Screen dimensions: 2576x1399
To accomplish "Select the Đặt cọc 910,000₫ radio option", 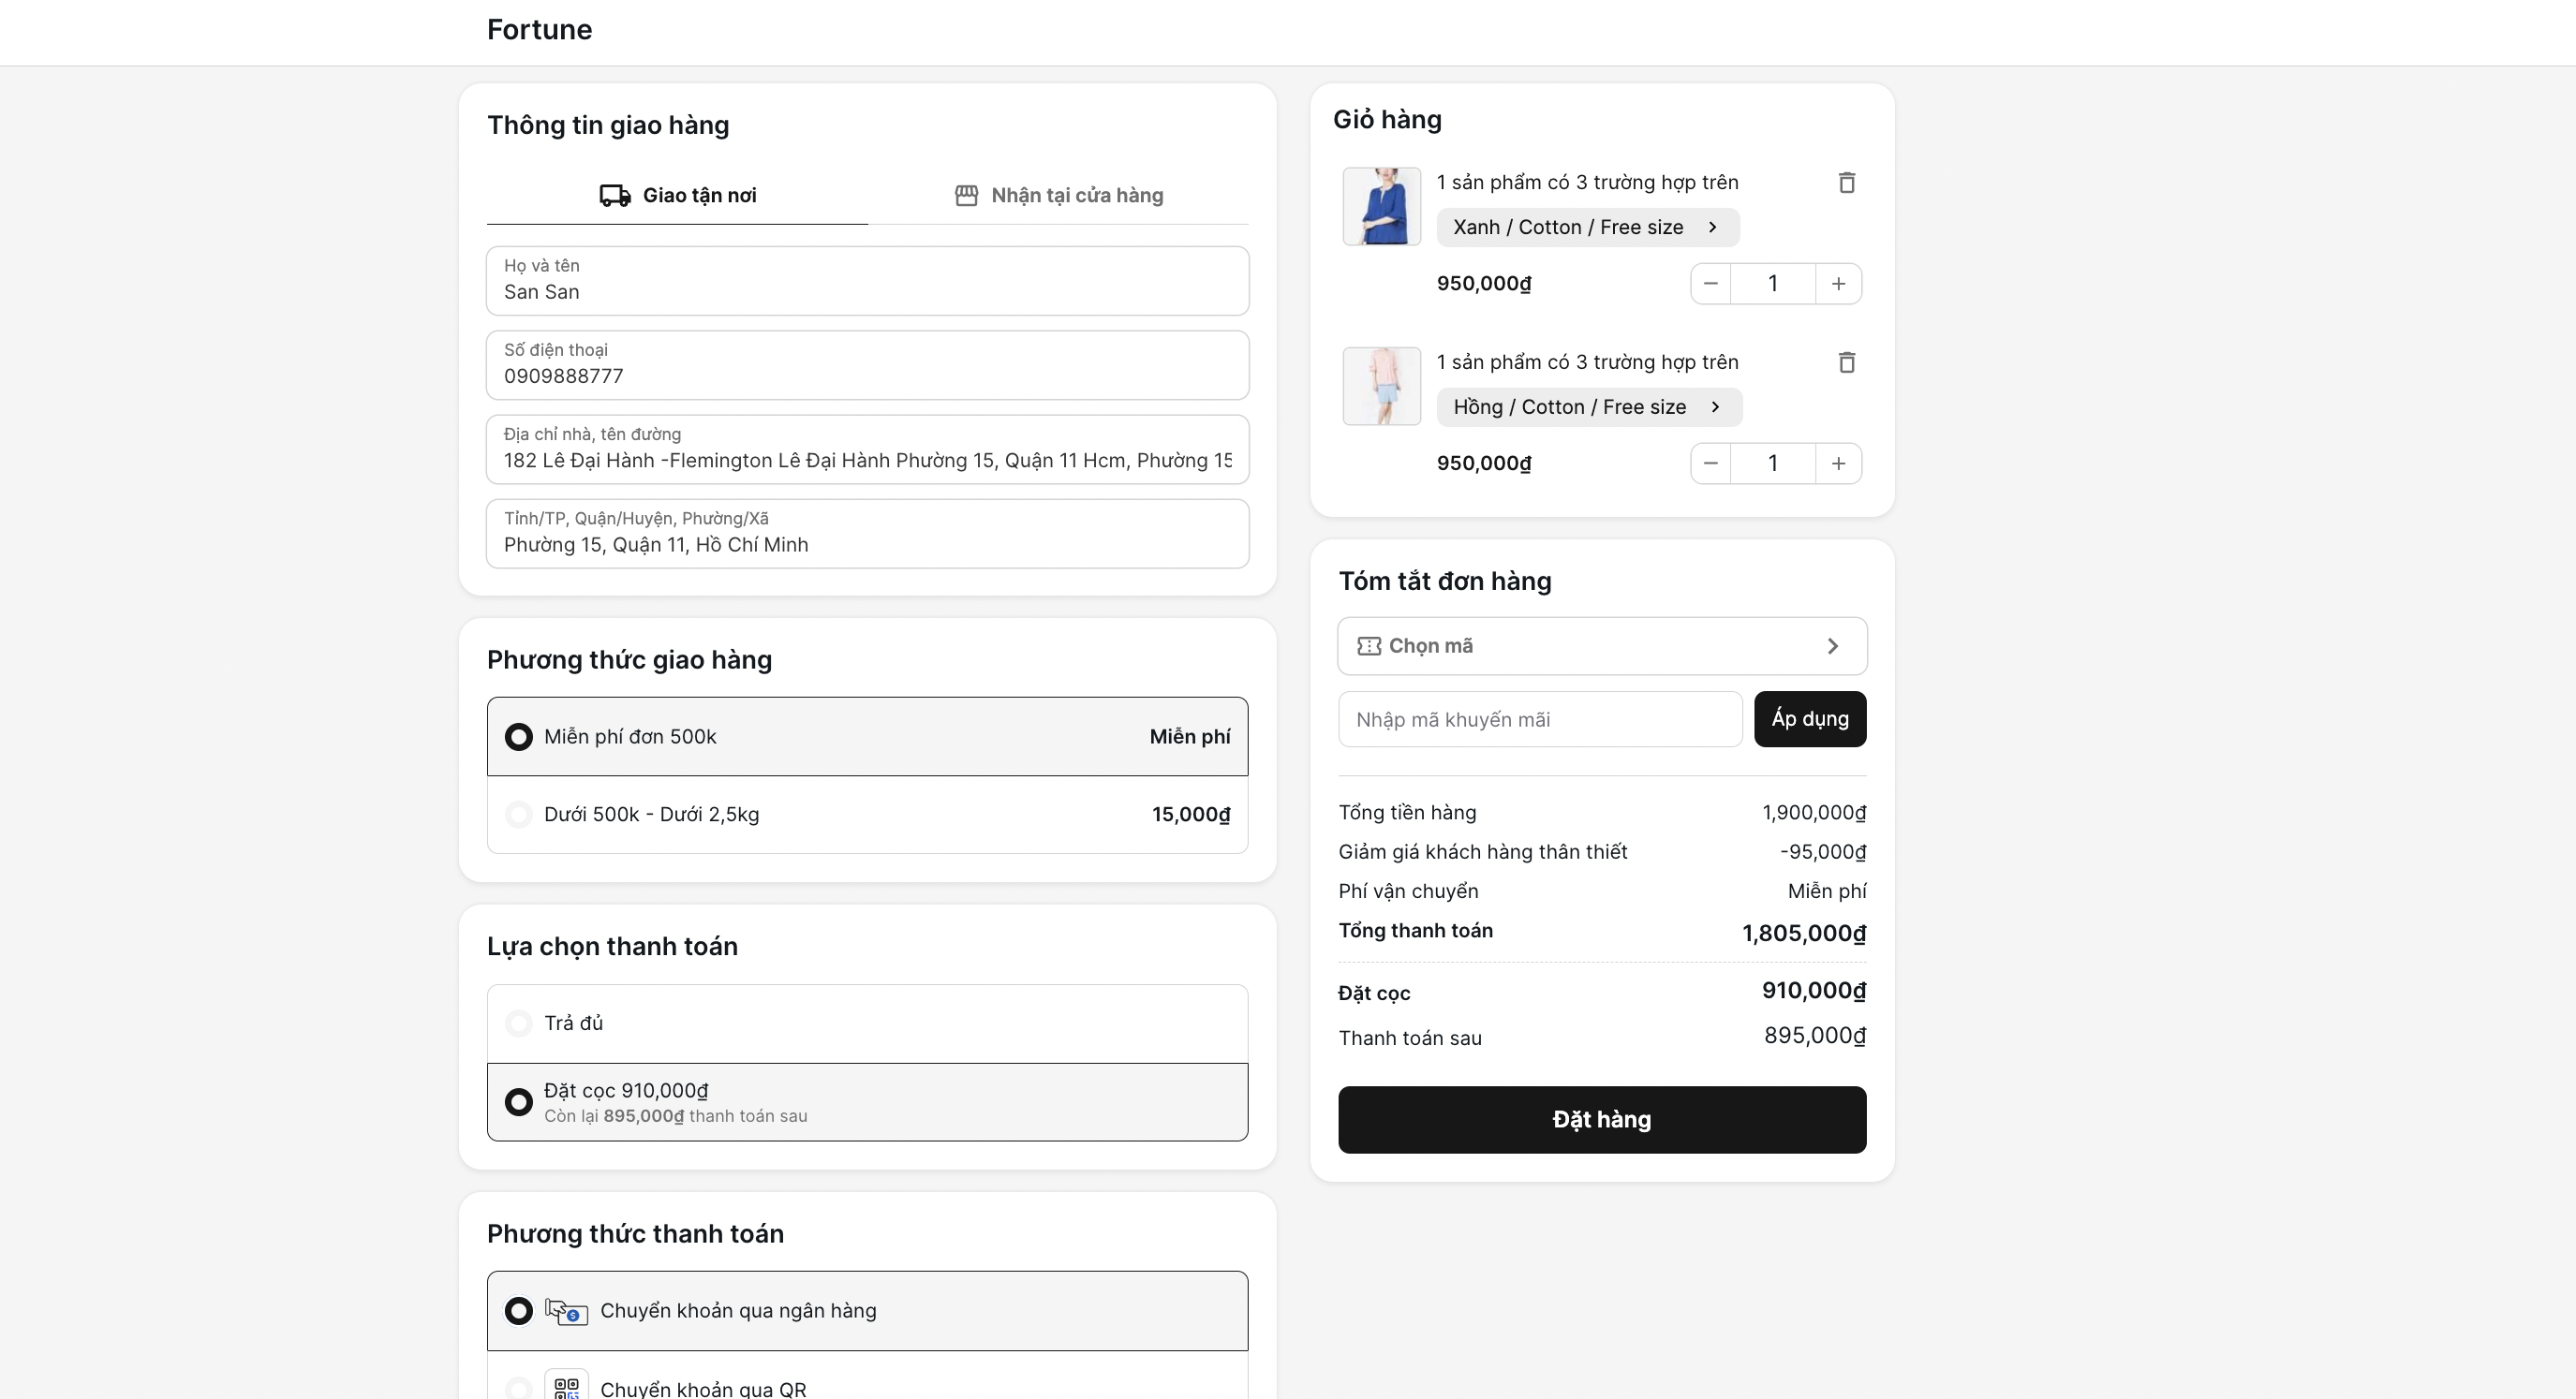I will tap(518, 1102).
